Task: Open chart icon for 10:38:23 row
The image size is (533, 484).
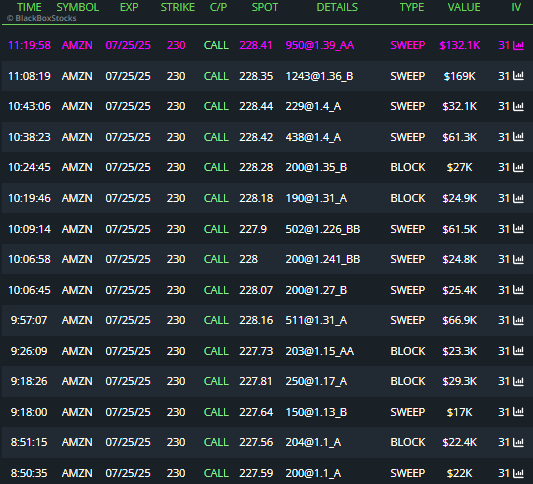Action: pos(518,137)
